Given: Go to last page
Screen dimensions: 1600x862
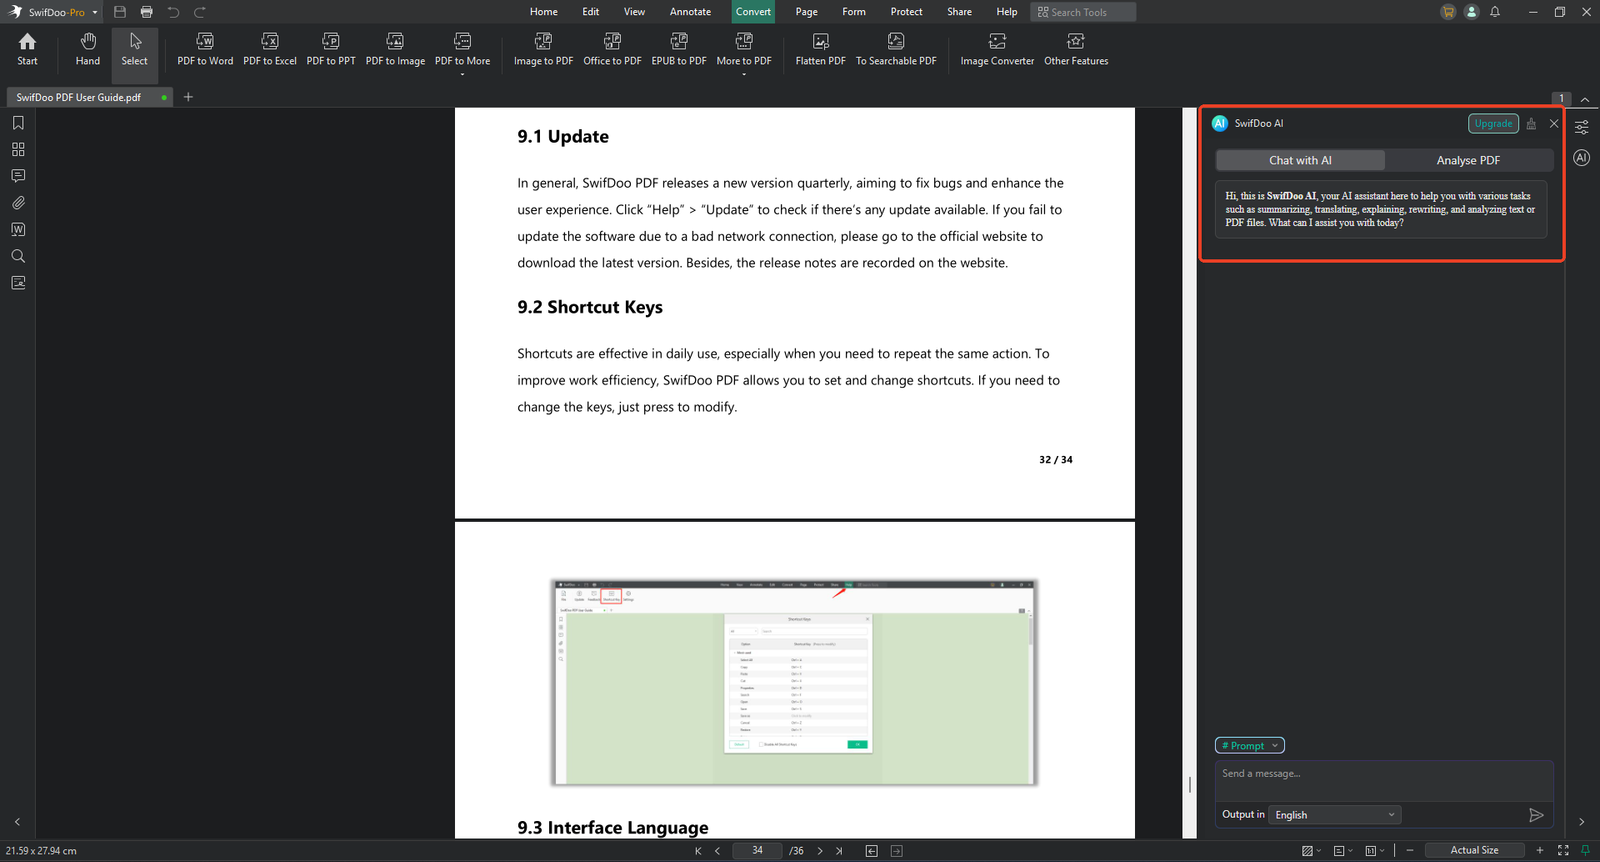Looking at the screenshot, I should (839, 851).
